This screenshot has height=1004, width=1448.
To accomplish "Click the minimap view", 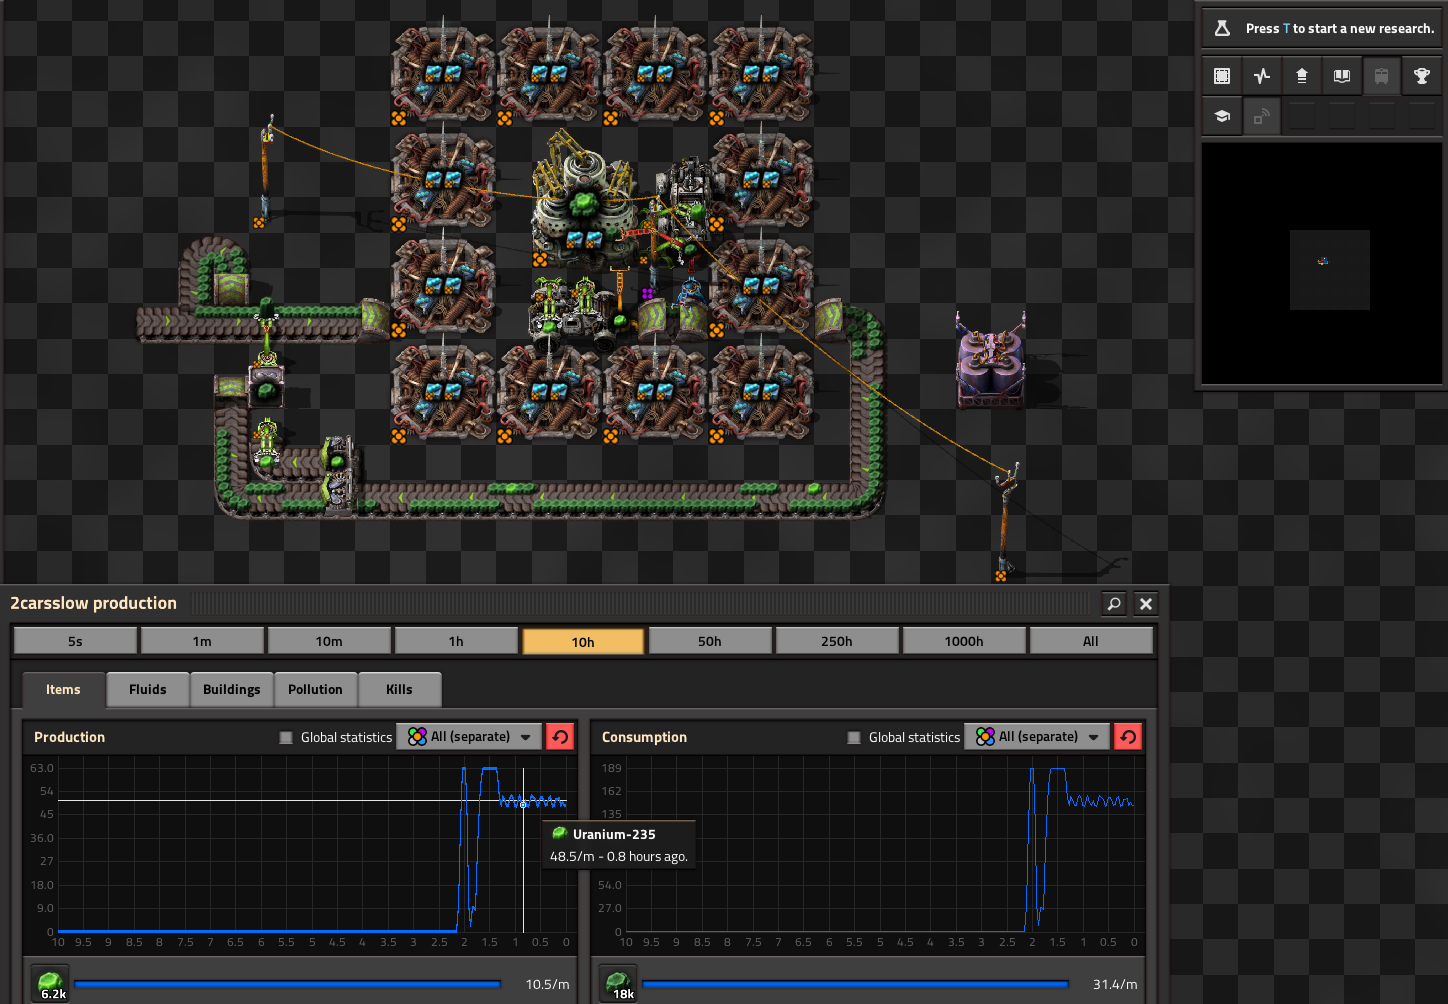I will click(x=1322, y=263).
